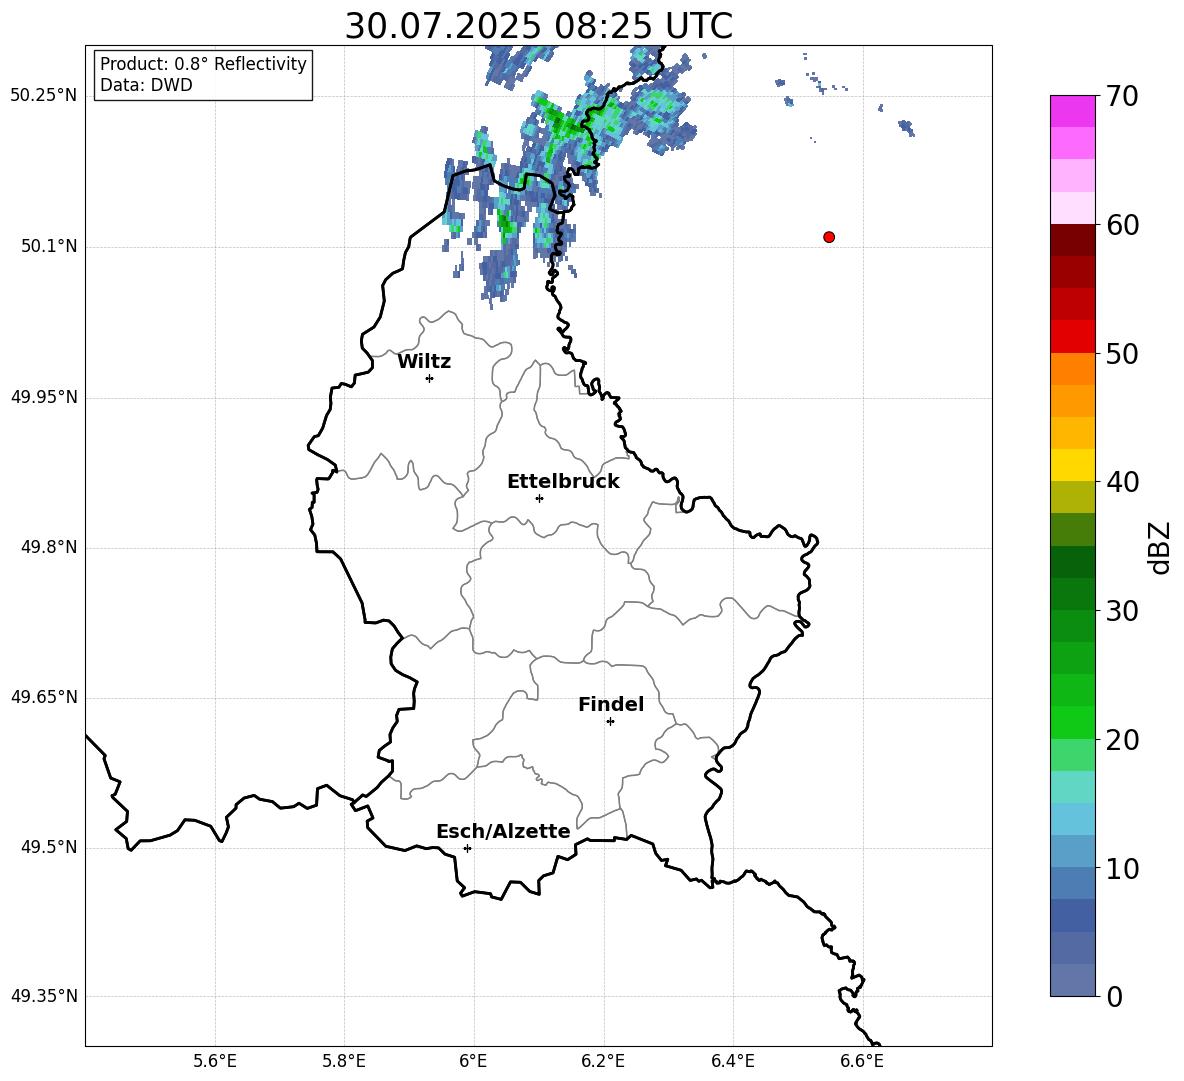Click latitude label 49.95°N
1184x1081 pixels.
pos(44,397)
